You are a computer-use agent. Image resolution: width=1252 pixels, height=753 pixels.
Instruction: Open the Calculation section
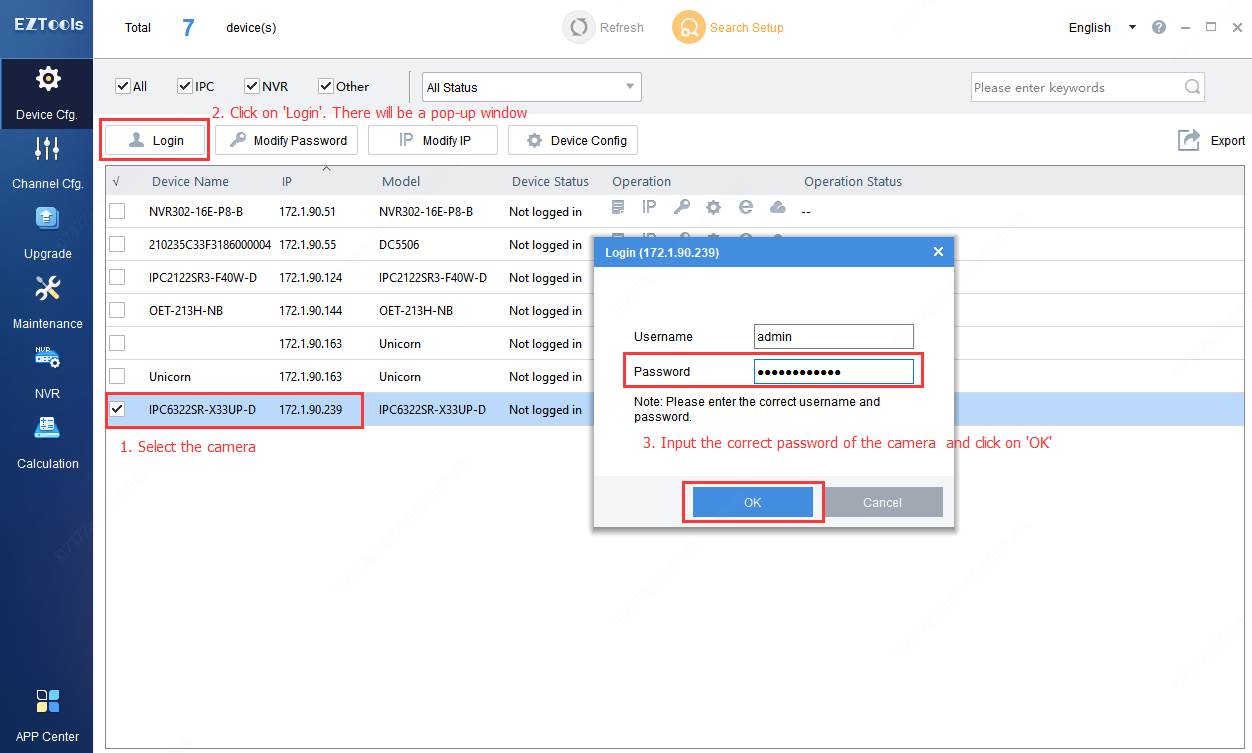[x=47, y=443]
